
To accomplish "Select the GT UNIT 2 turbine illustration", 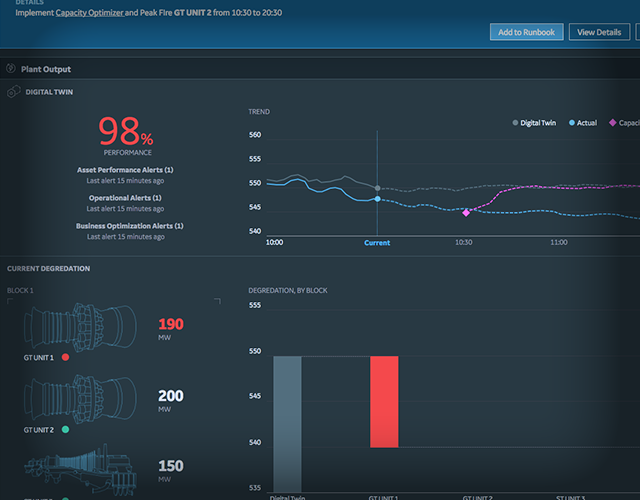I will click(80, 399).
